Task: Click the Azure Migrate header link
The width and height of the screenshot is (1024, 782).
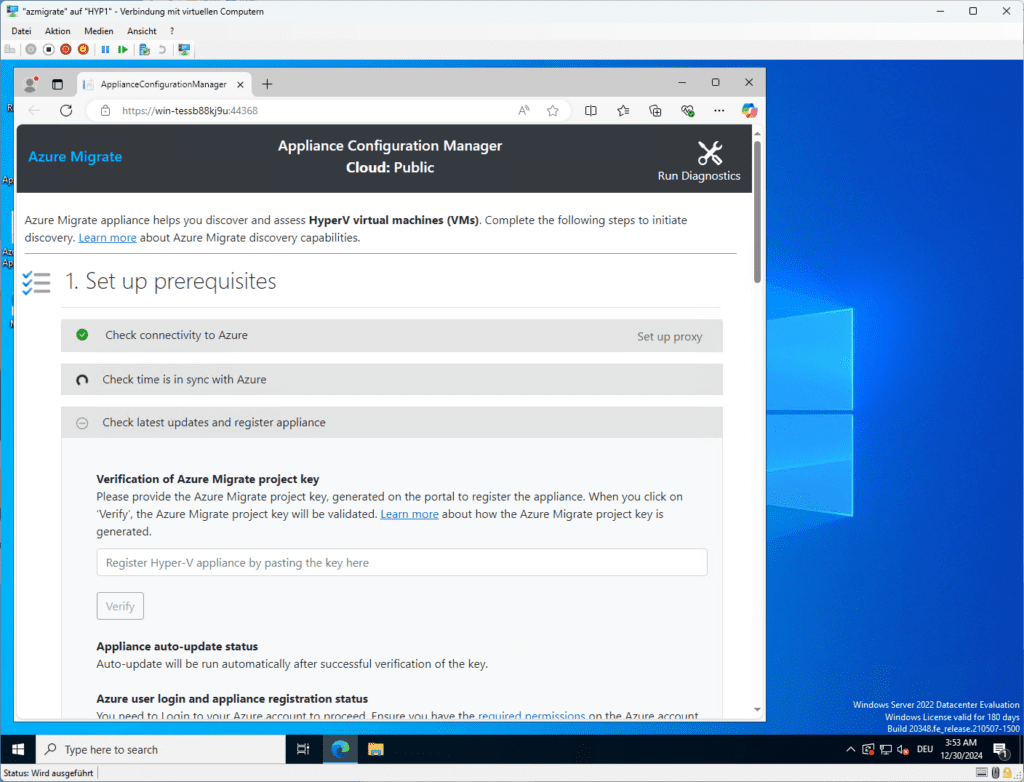Action: [x=75, y=157]
